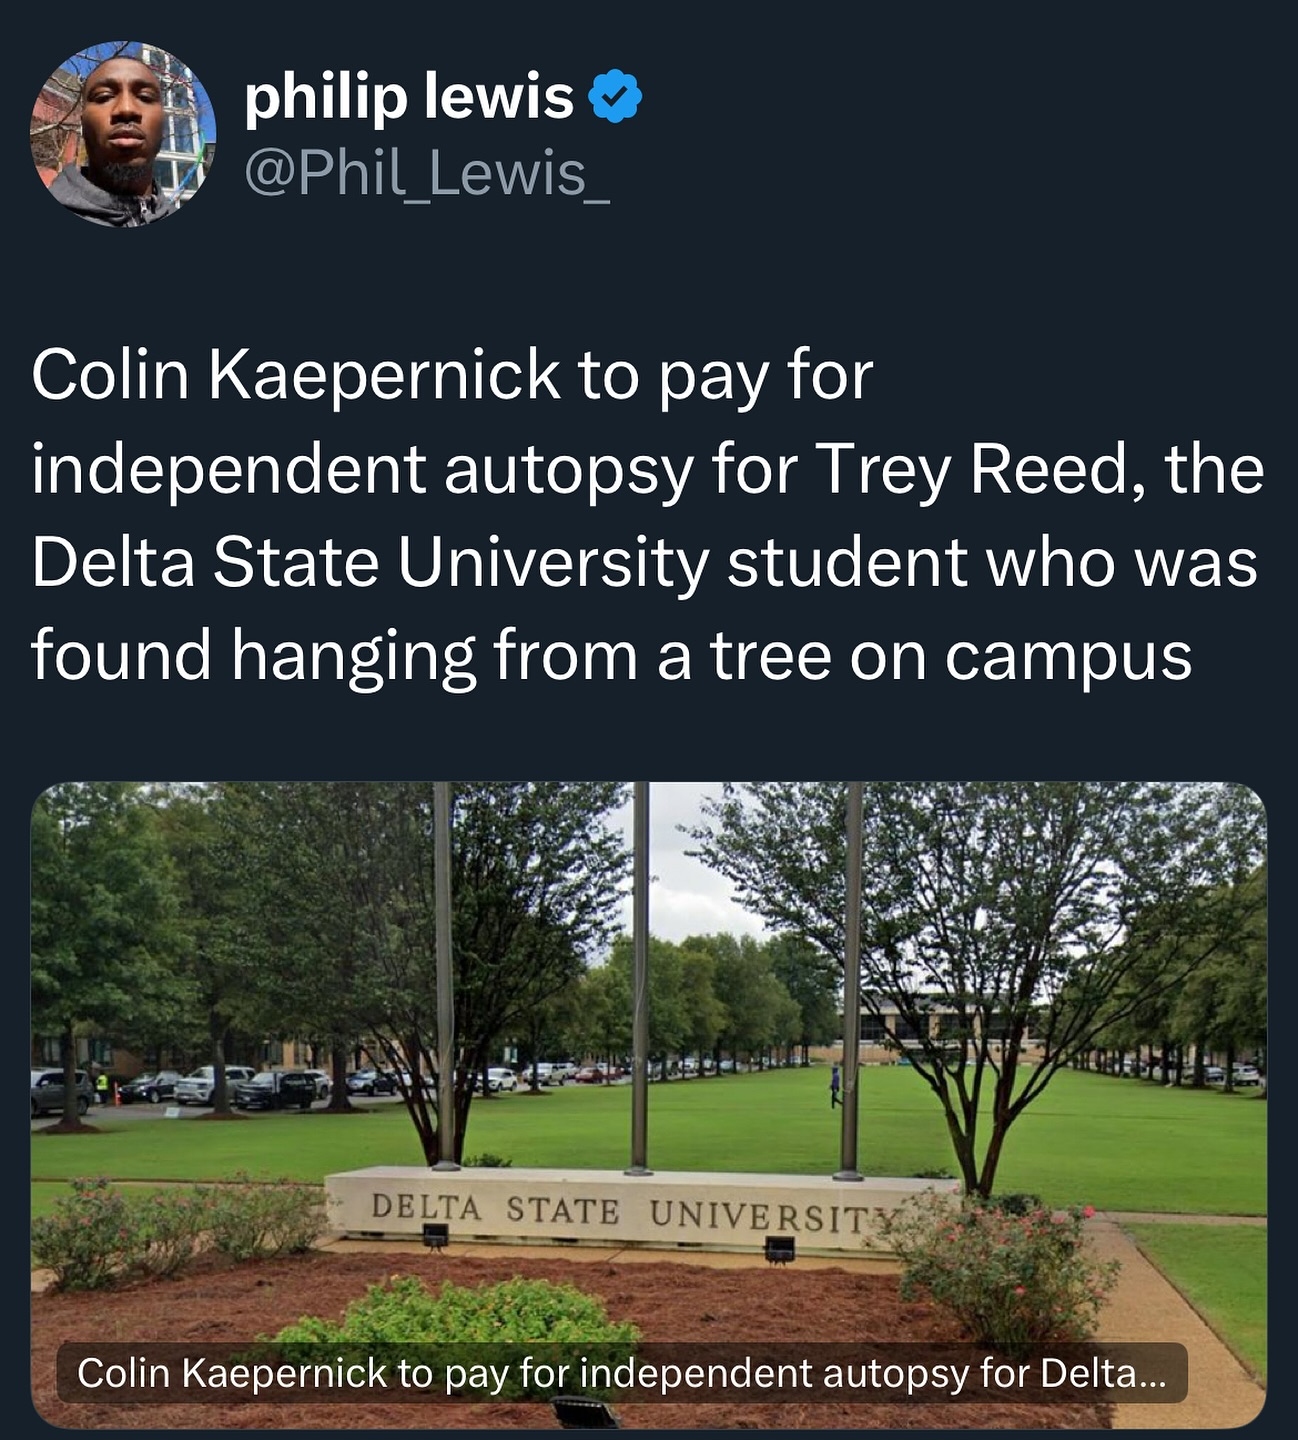This screenshot has height=1440, width=1298.
Task: Click the 'Colin Kaepernick to pay for' line
Action: coord(452,375)
